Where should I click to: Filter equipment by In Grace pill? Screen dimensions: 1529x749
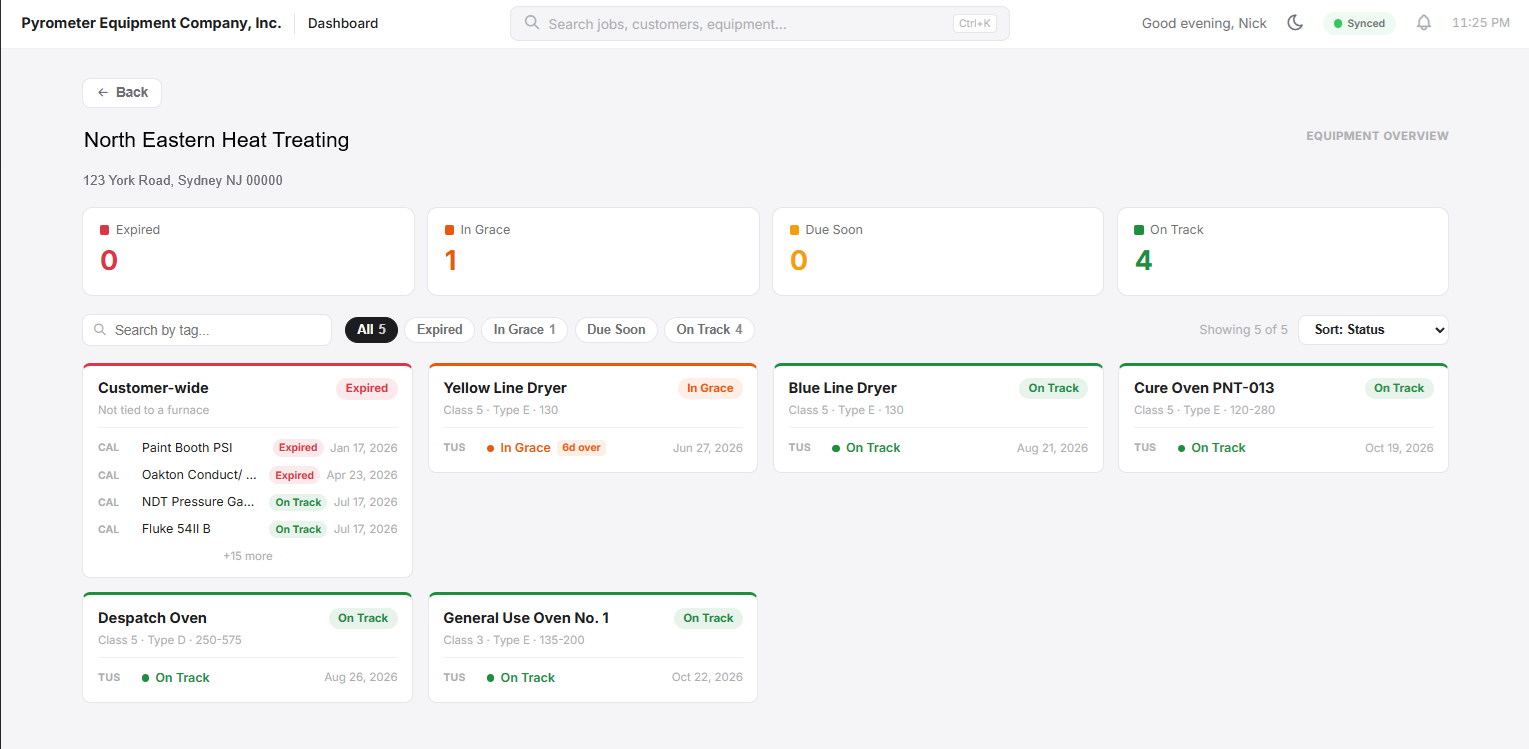pyautogui.click(x=524, y=330)
